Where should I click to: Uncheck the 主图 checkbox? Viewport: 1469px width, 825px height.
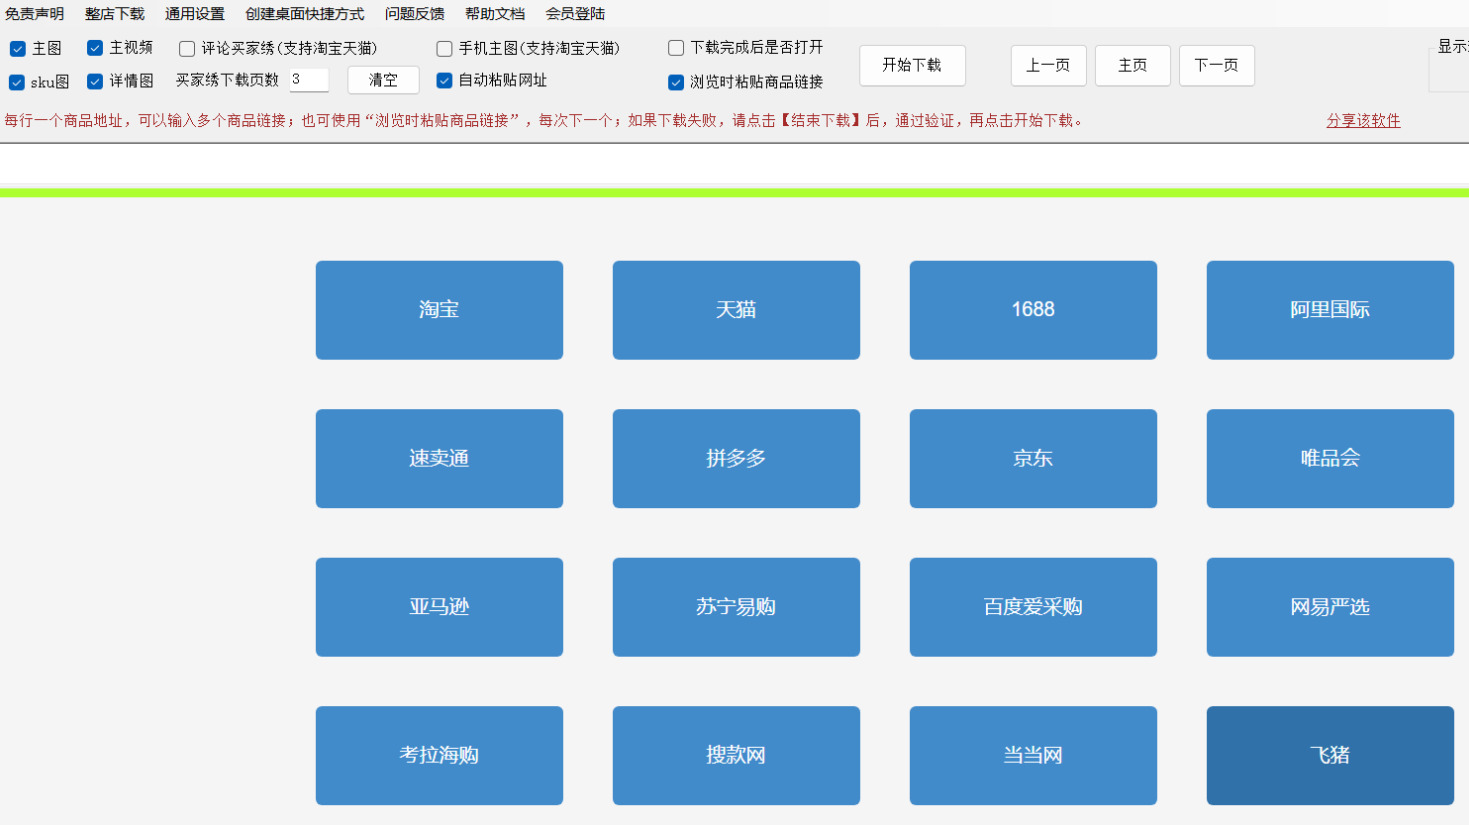(x=17, y=49)
